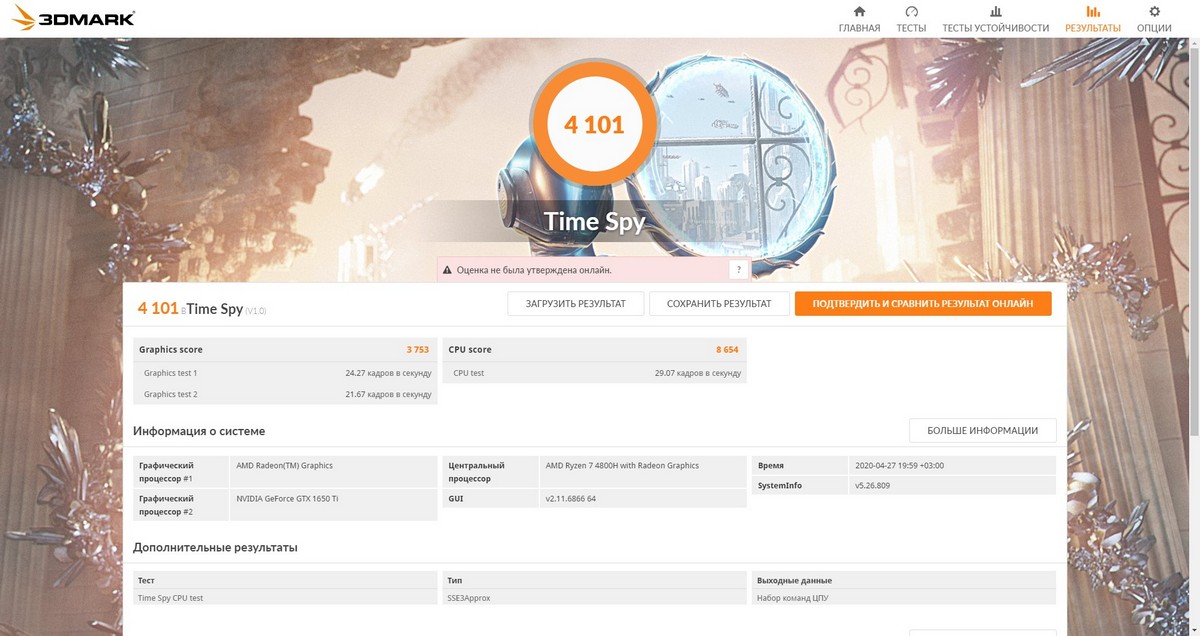Click the Graphics score value 3 753

point(417,350)
